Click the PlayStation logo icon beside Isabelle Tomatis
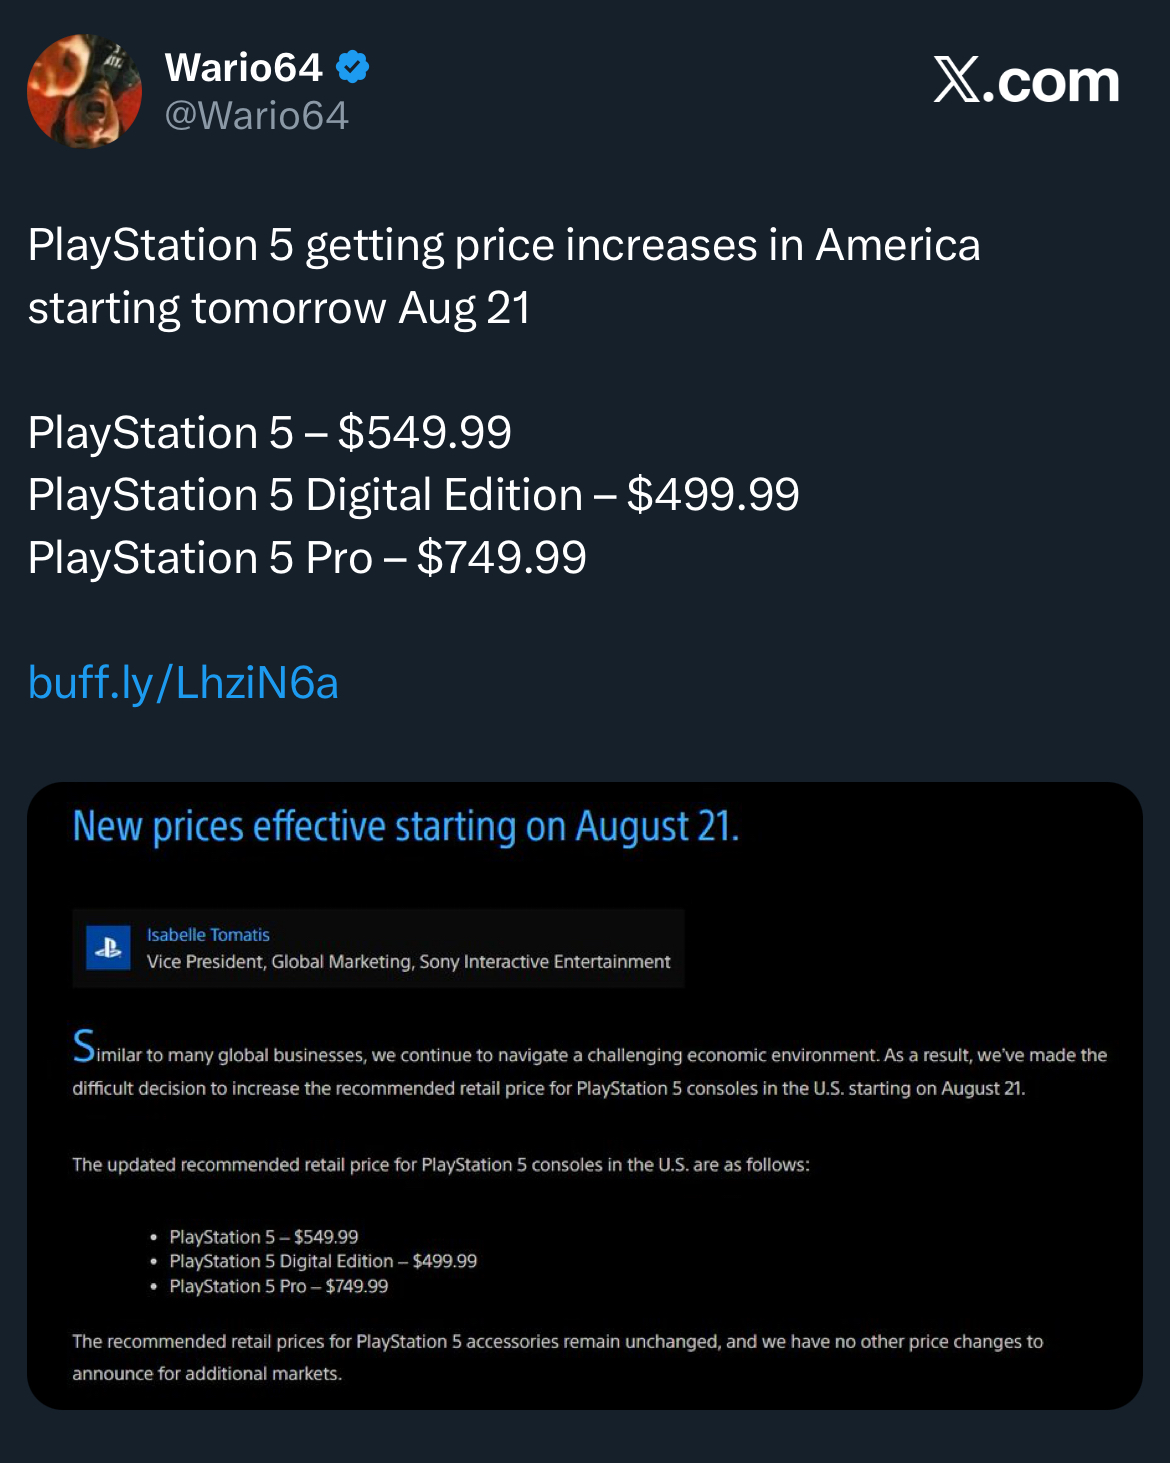 [x=108, y=948]
